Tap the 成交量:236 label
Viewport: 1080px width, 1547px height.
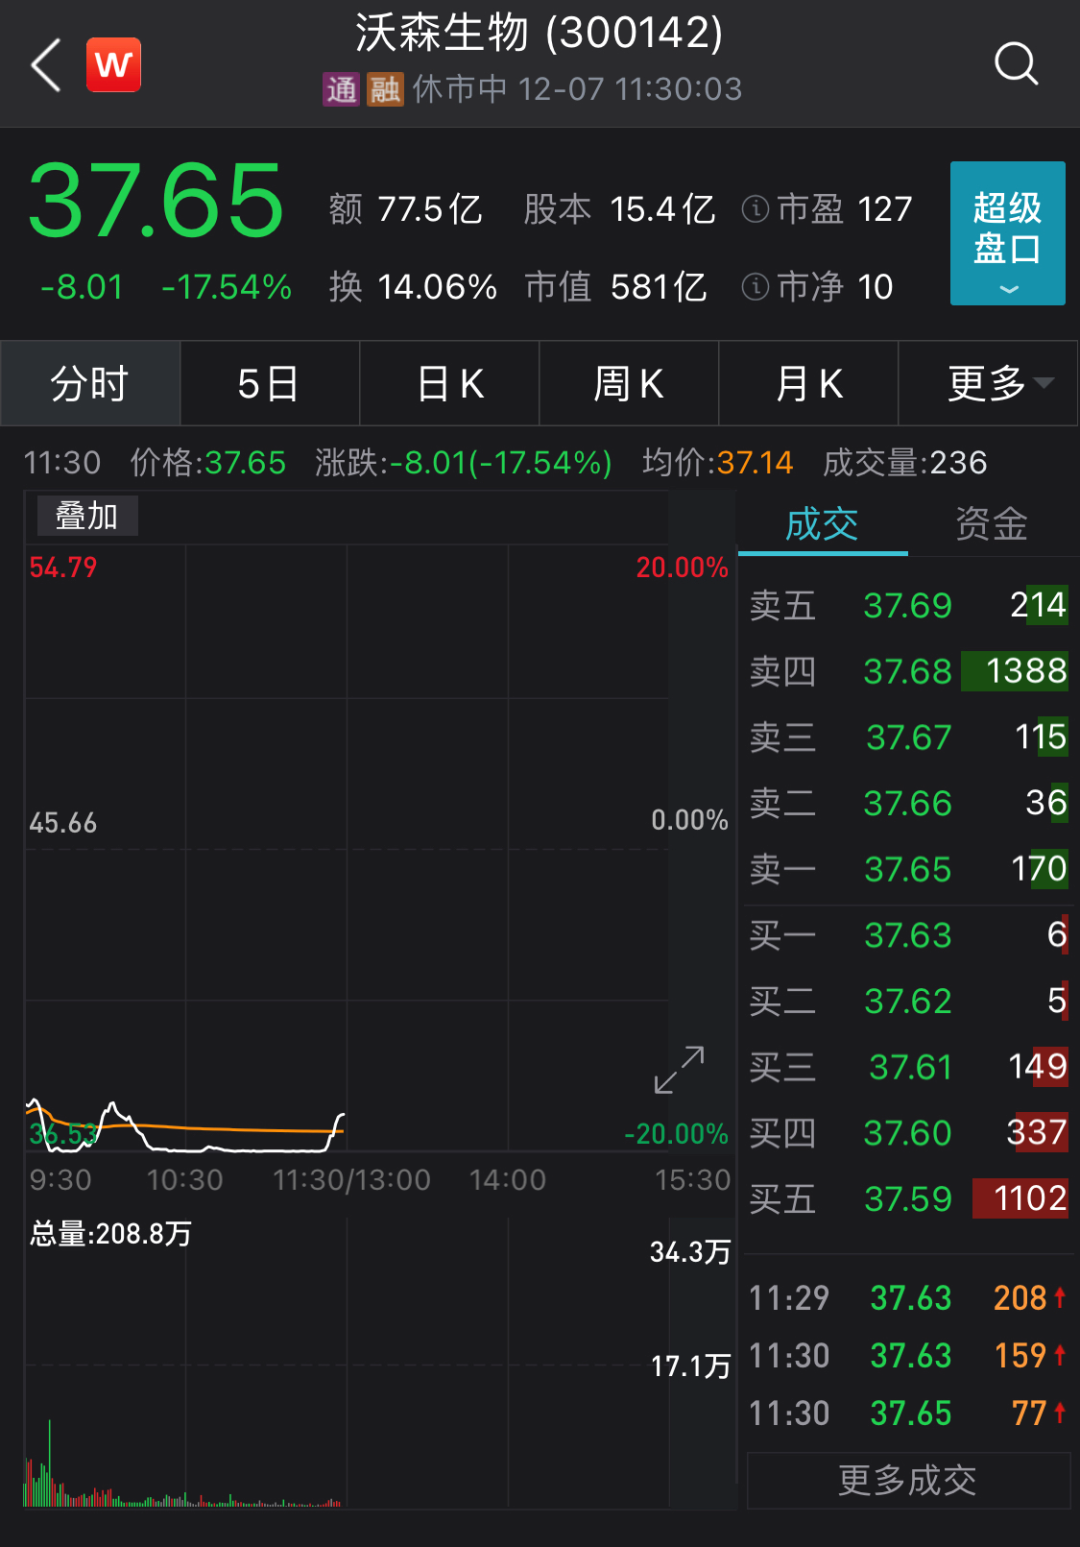click(x=905, y=462)
